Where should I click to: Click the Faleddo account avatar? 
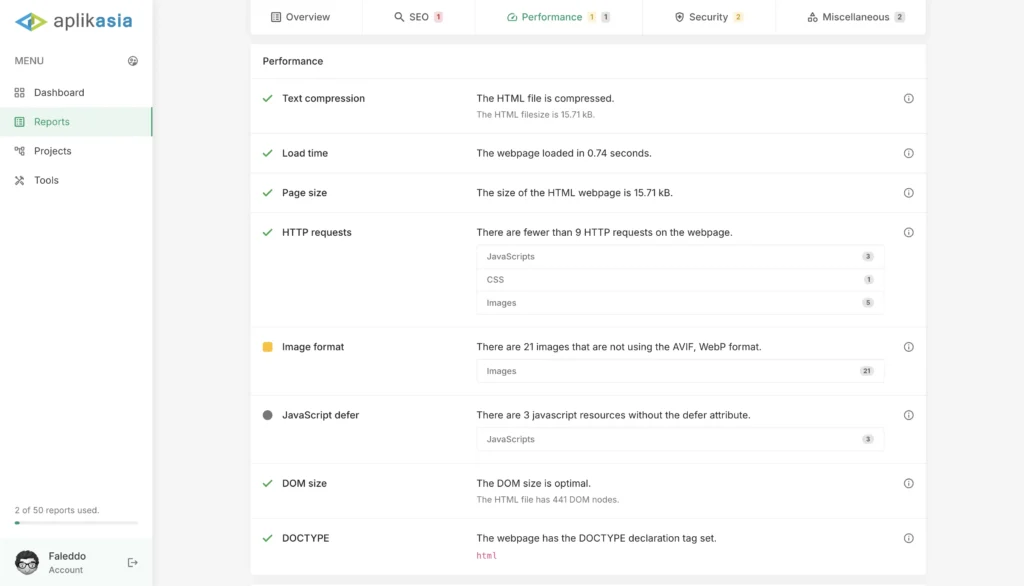pyautogui.click(x=28, y=562)
